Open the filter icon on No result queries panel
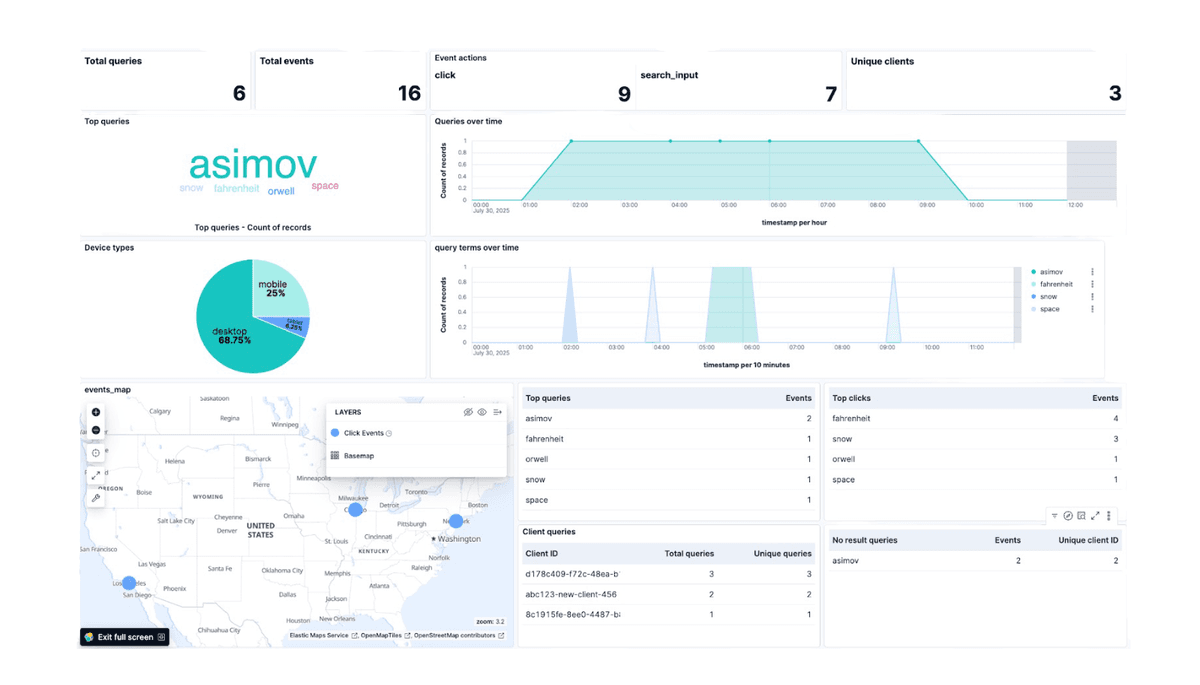This screenshot has width=1200, height=685. [x=1054, y=516]
